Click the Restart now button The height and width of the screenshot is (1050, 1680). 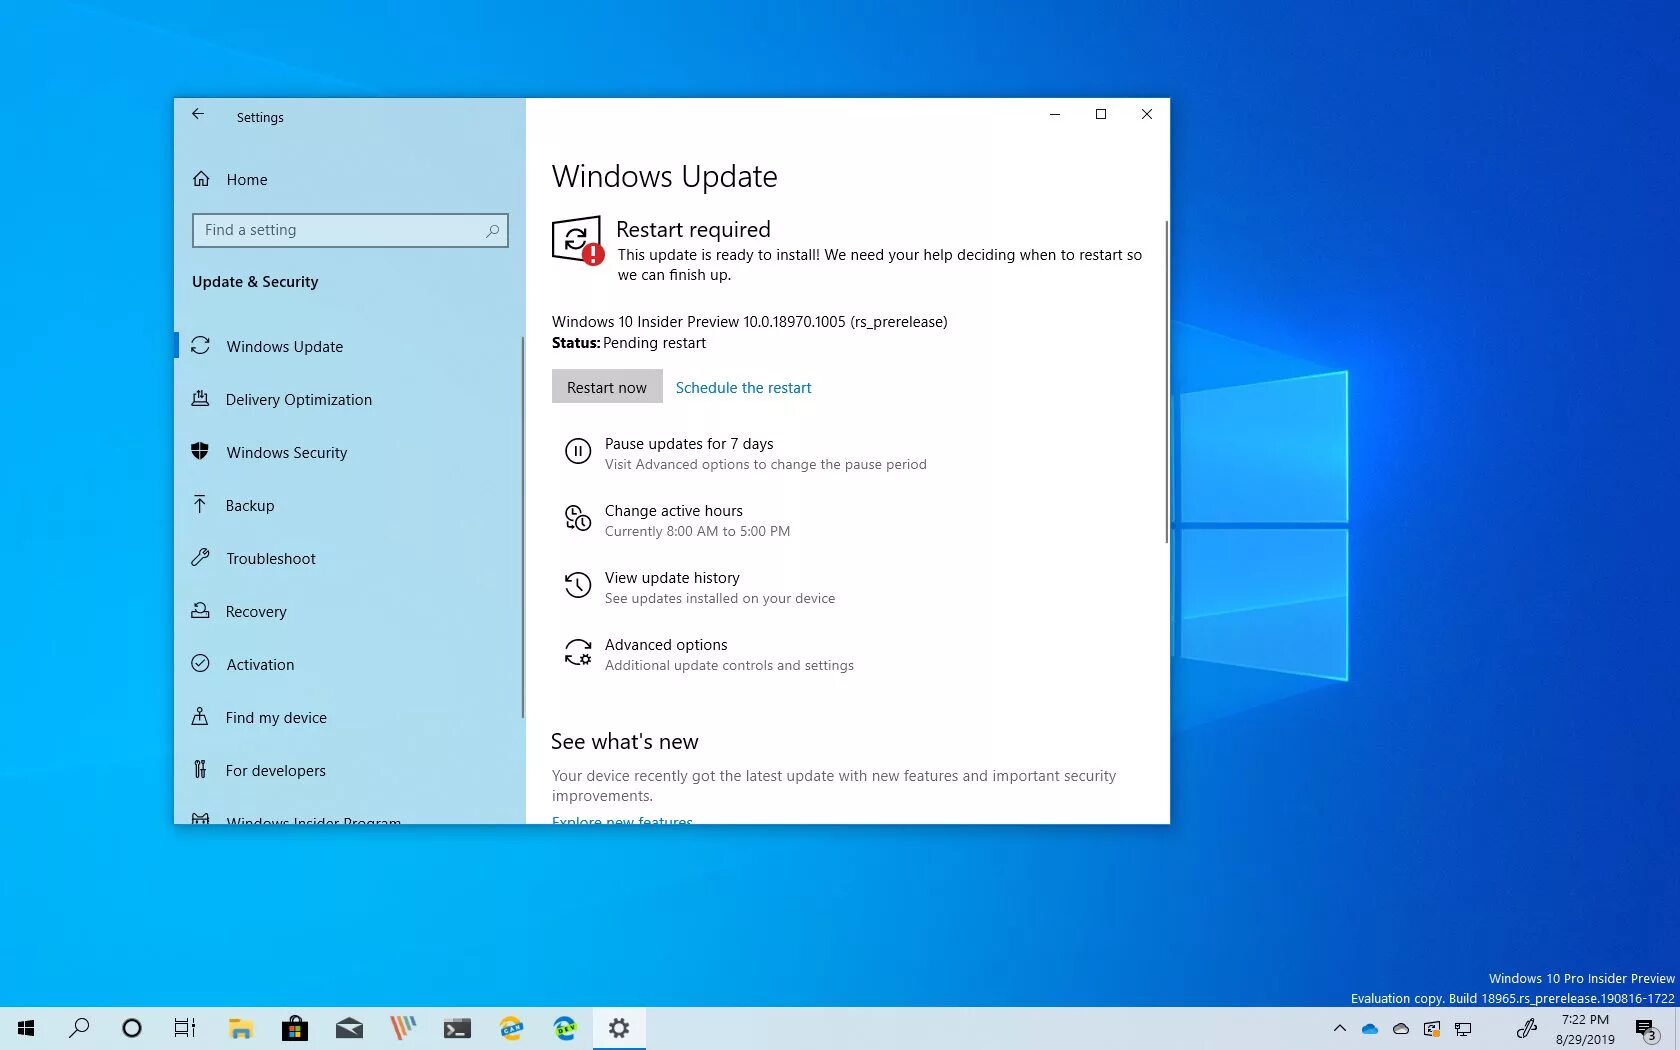pos(607,387)
